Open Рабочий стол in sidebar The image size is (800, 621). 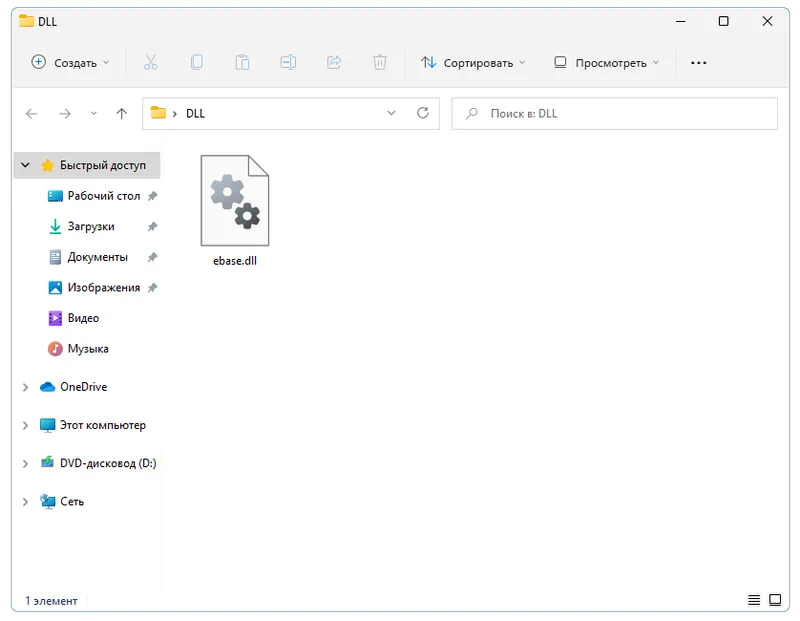tap(104, 196)
